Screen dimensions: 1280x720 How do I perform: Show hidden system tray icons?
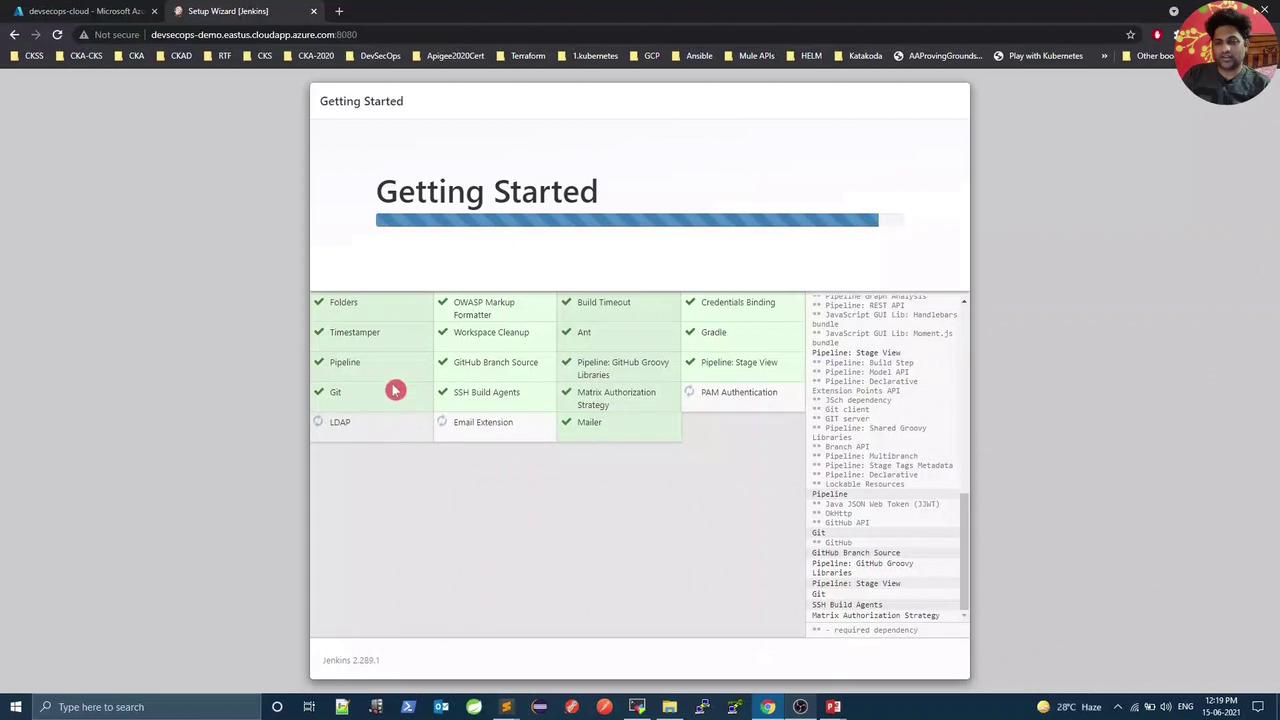[x=1118, y=707]
